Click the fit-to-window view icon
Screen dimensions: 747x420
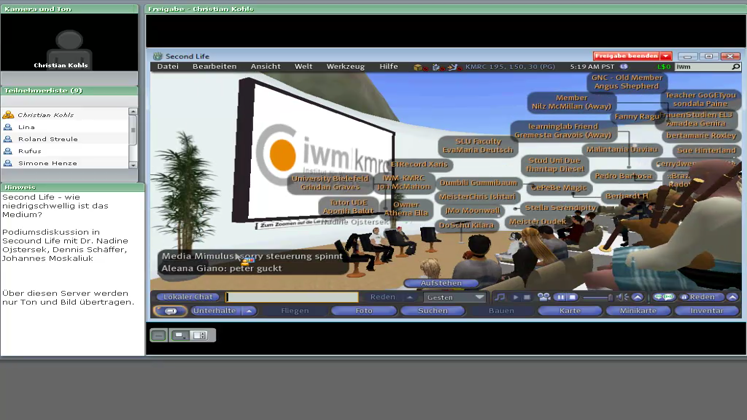pyautogui.click(x=180, y=335)
